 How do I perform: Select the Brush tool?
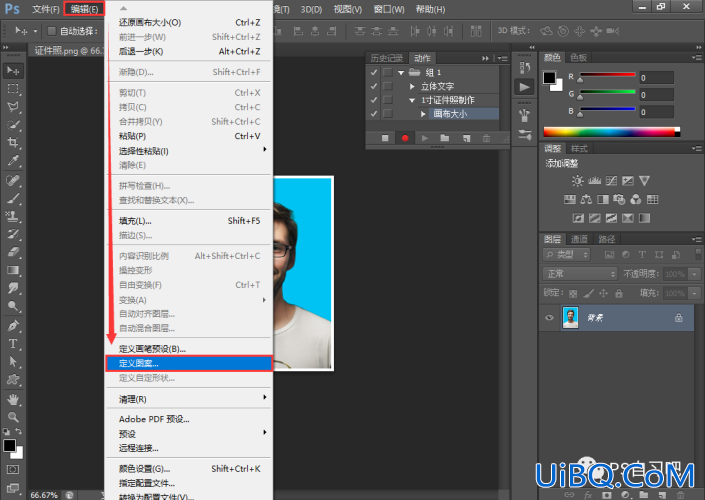(x=13, y=198)
